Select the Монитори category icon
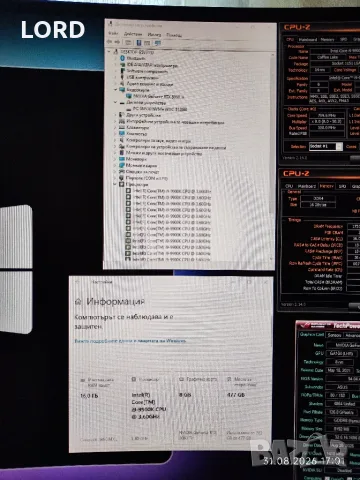 point(122,159)
